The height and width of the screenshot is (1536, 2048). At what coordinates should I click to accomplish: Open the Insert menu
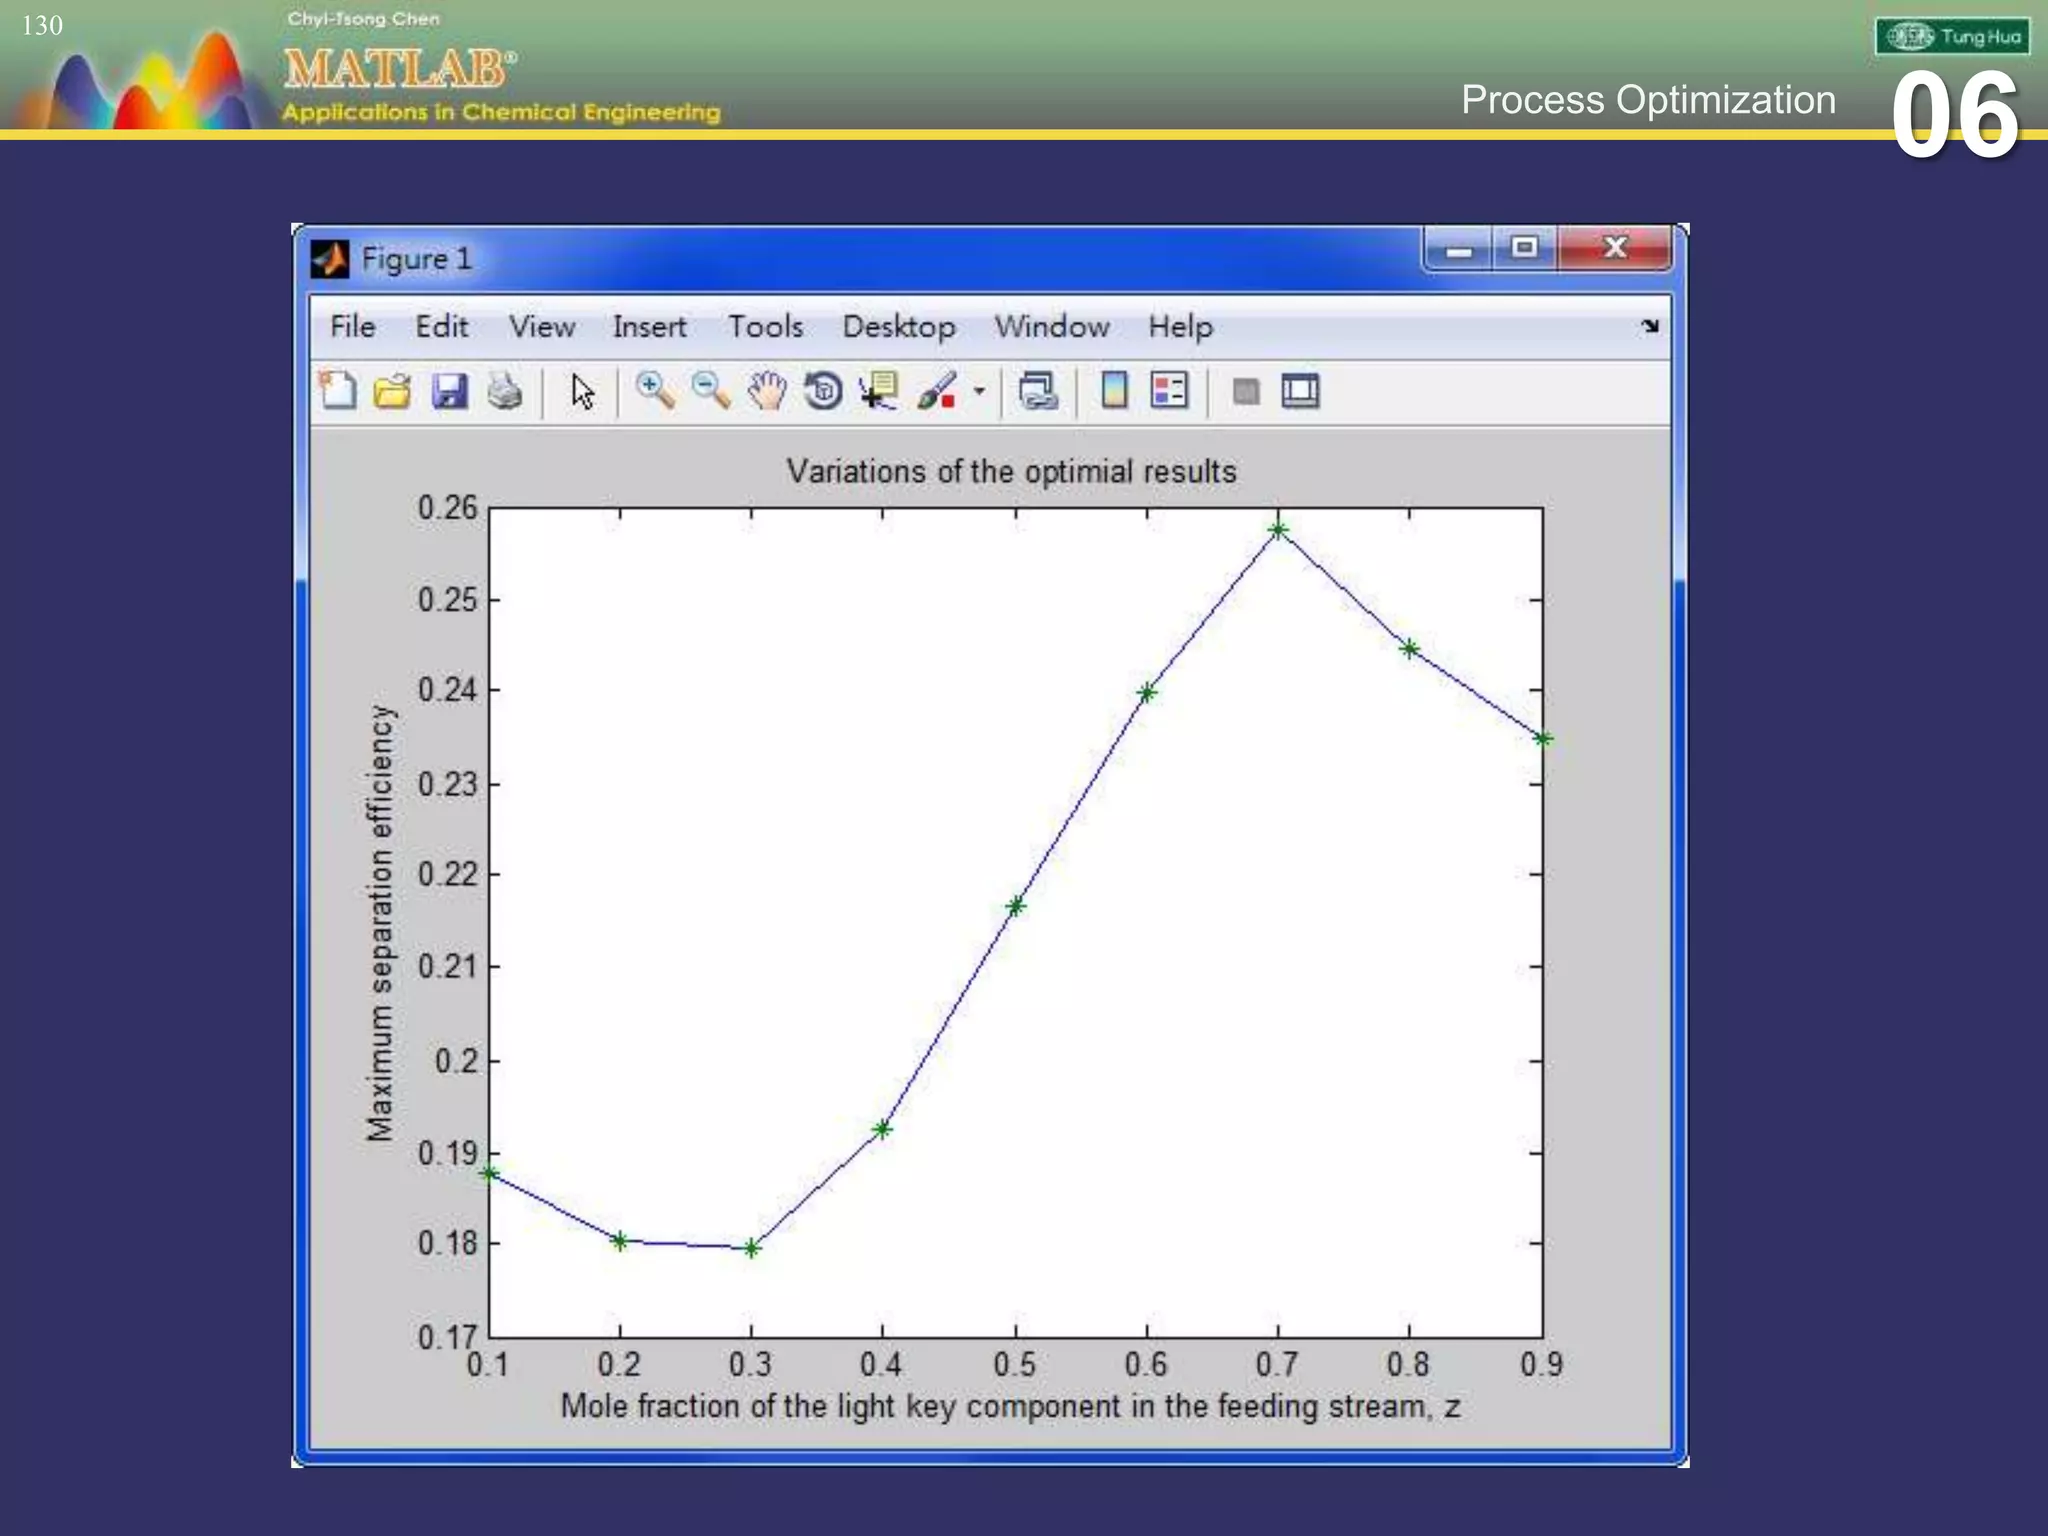[650, 327]
